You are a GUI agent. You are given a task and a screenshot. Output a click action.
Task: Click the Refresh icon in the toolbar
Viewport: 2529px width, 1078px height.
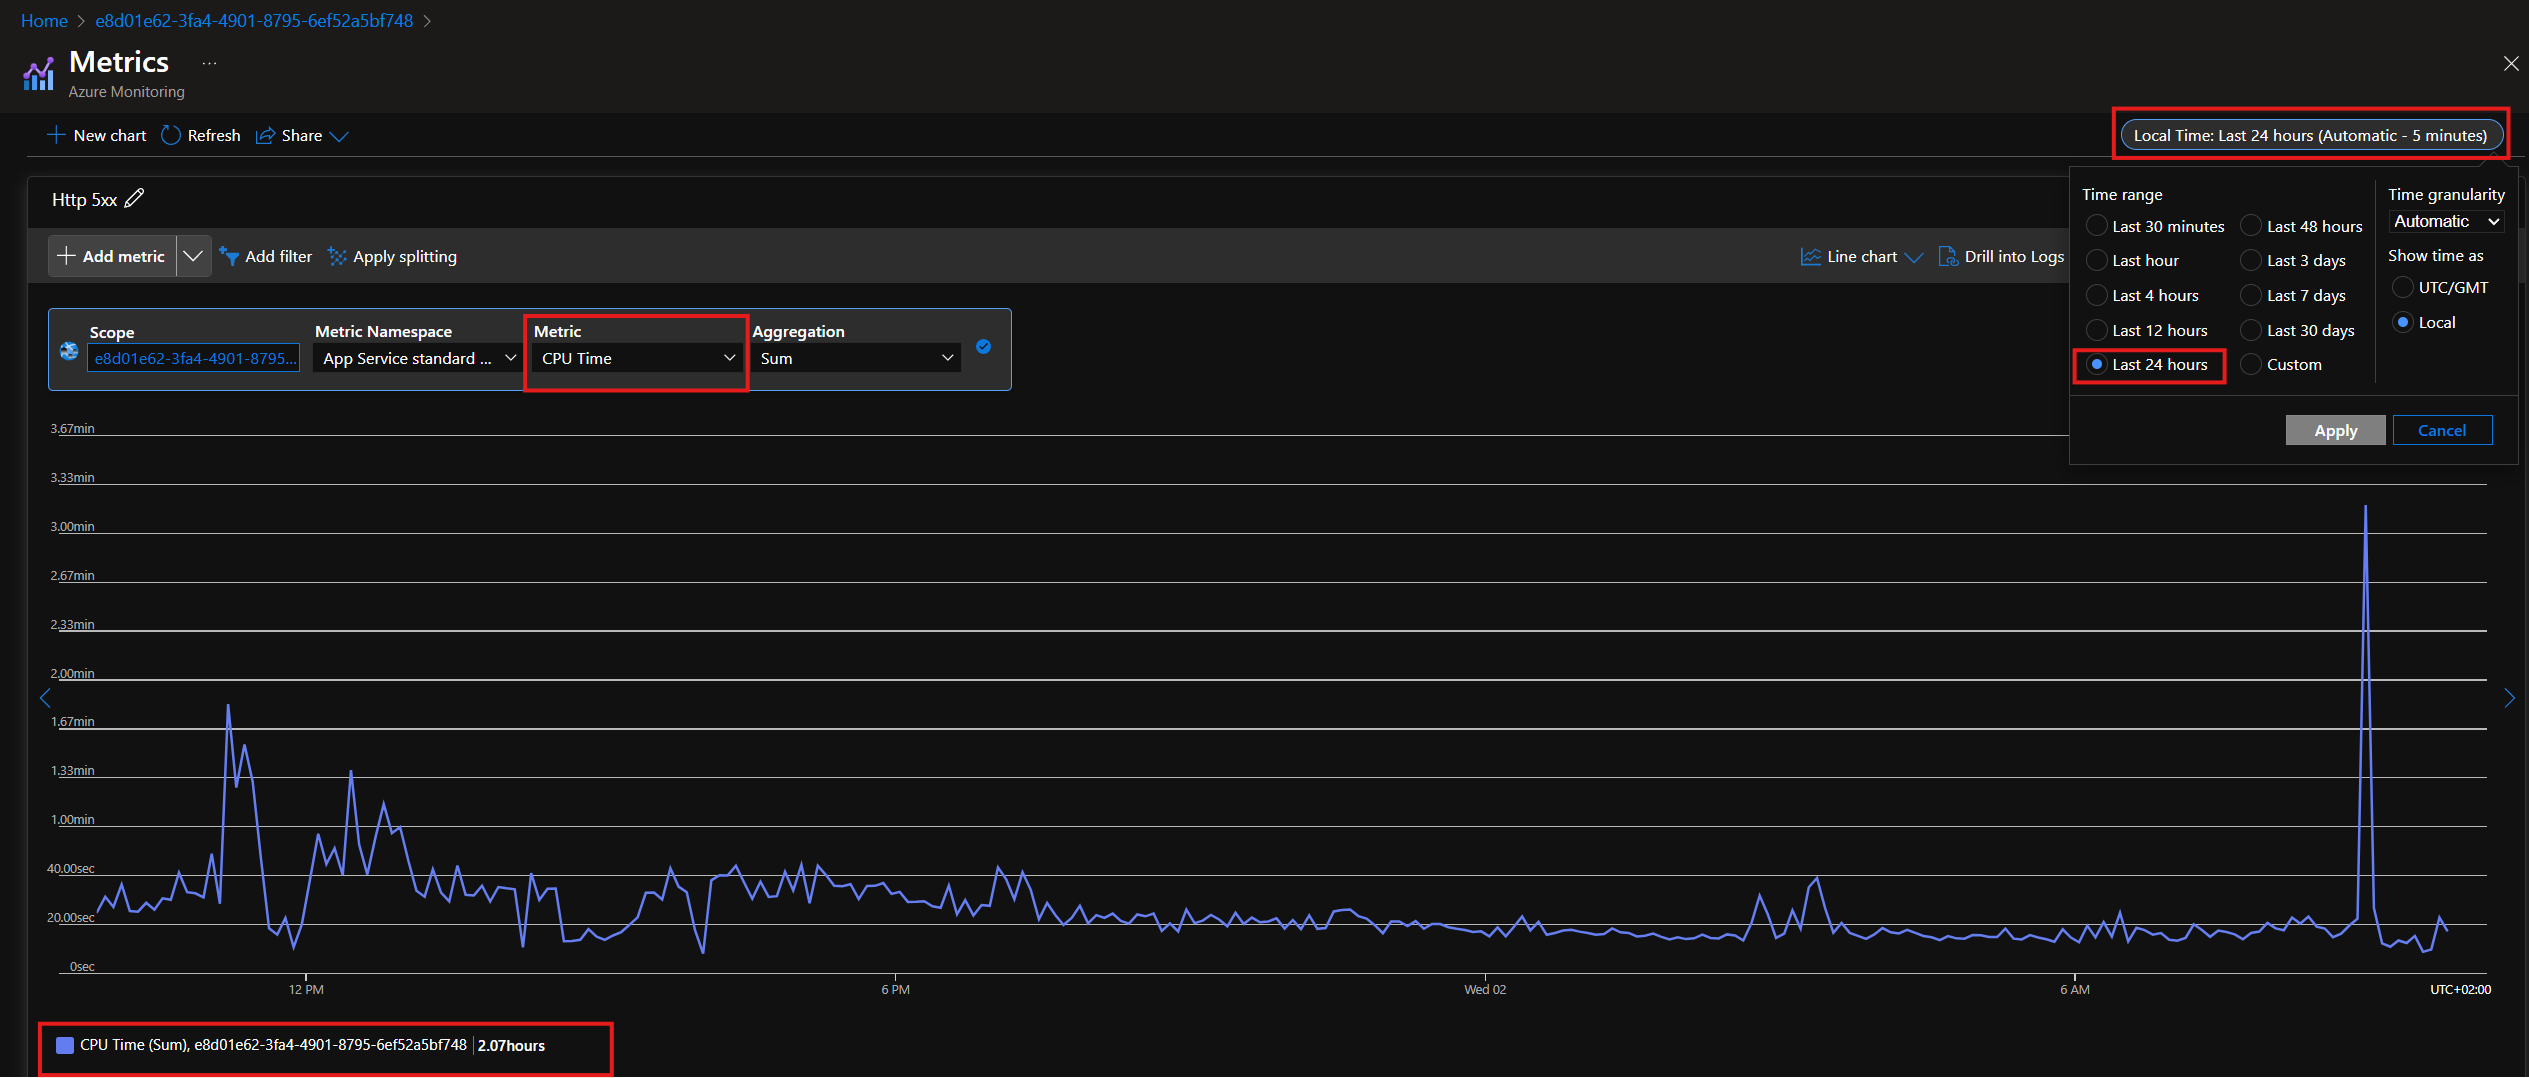(171, 135)
